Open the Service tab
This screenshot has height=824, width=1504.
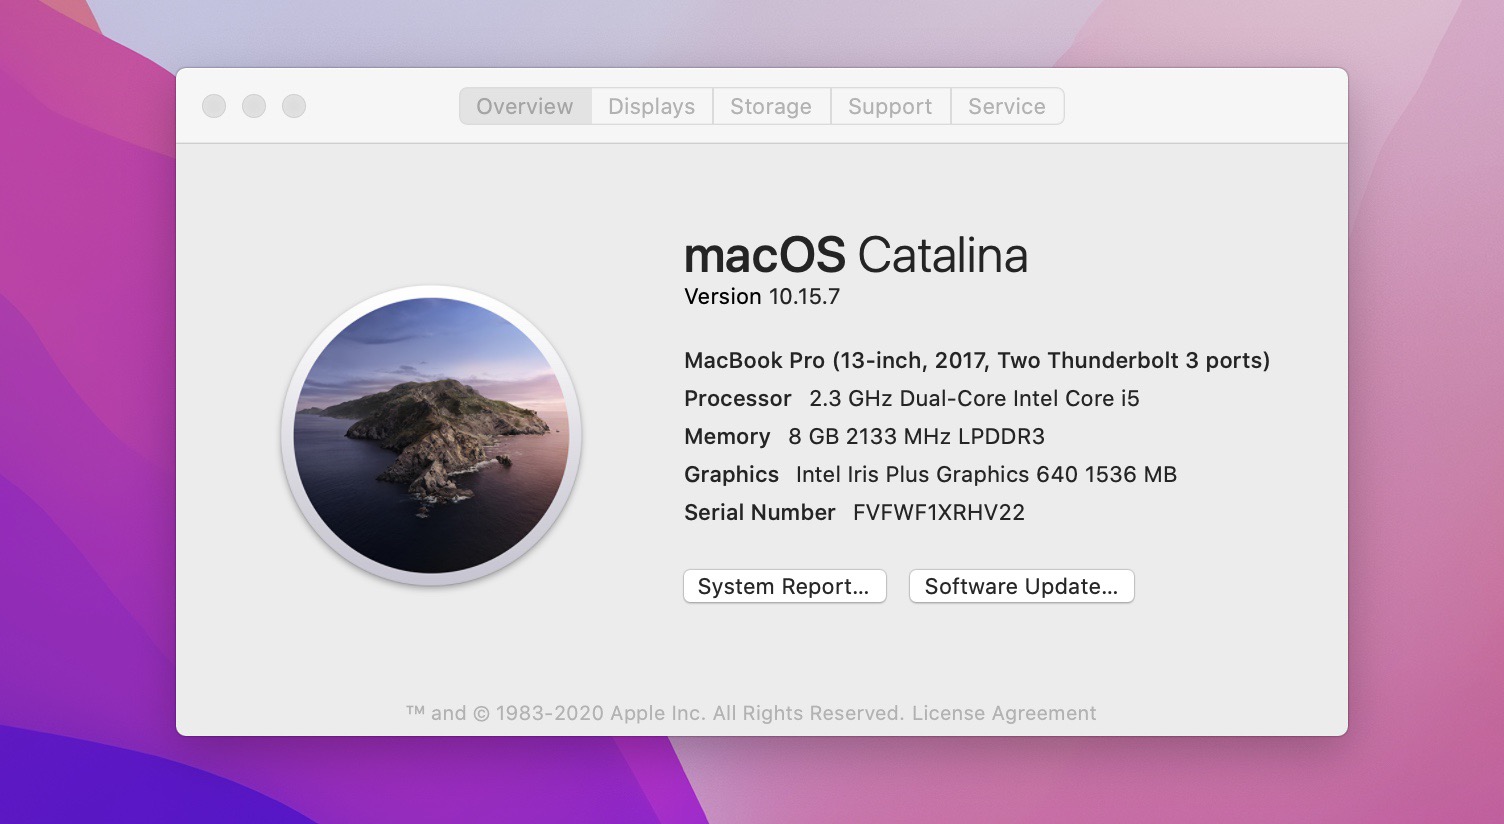(x=1007, y=106)
